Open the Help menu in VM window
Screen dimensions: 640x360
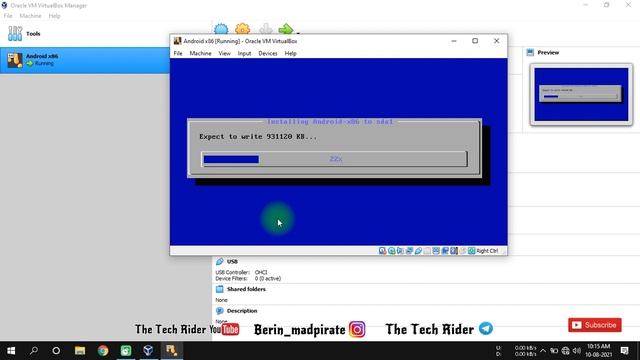[291, 53]
